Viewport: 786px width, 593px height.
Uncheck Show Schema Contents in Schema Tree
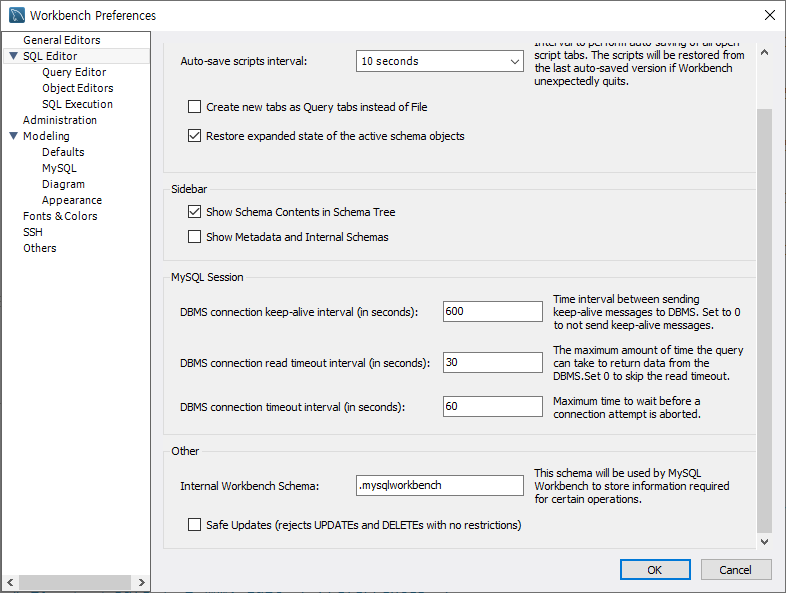(194, 212)
